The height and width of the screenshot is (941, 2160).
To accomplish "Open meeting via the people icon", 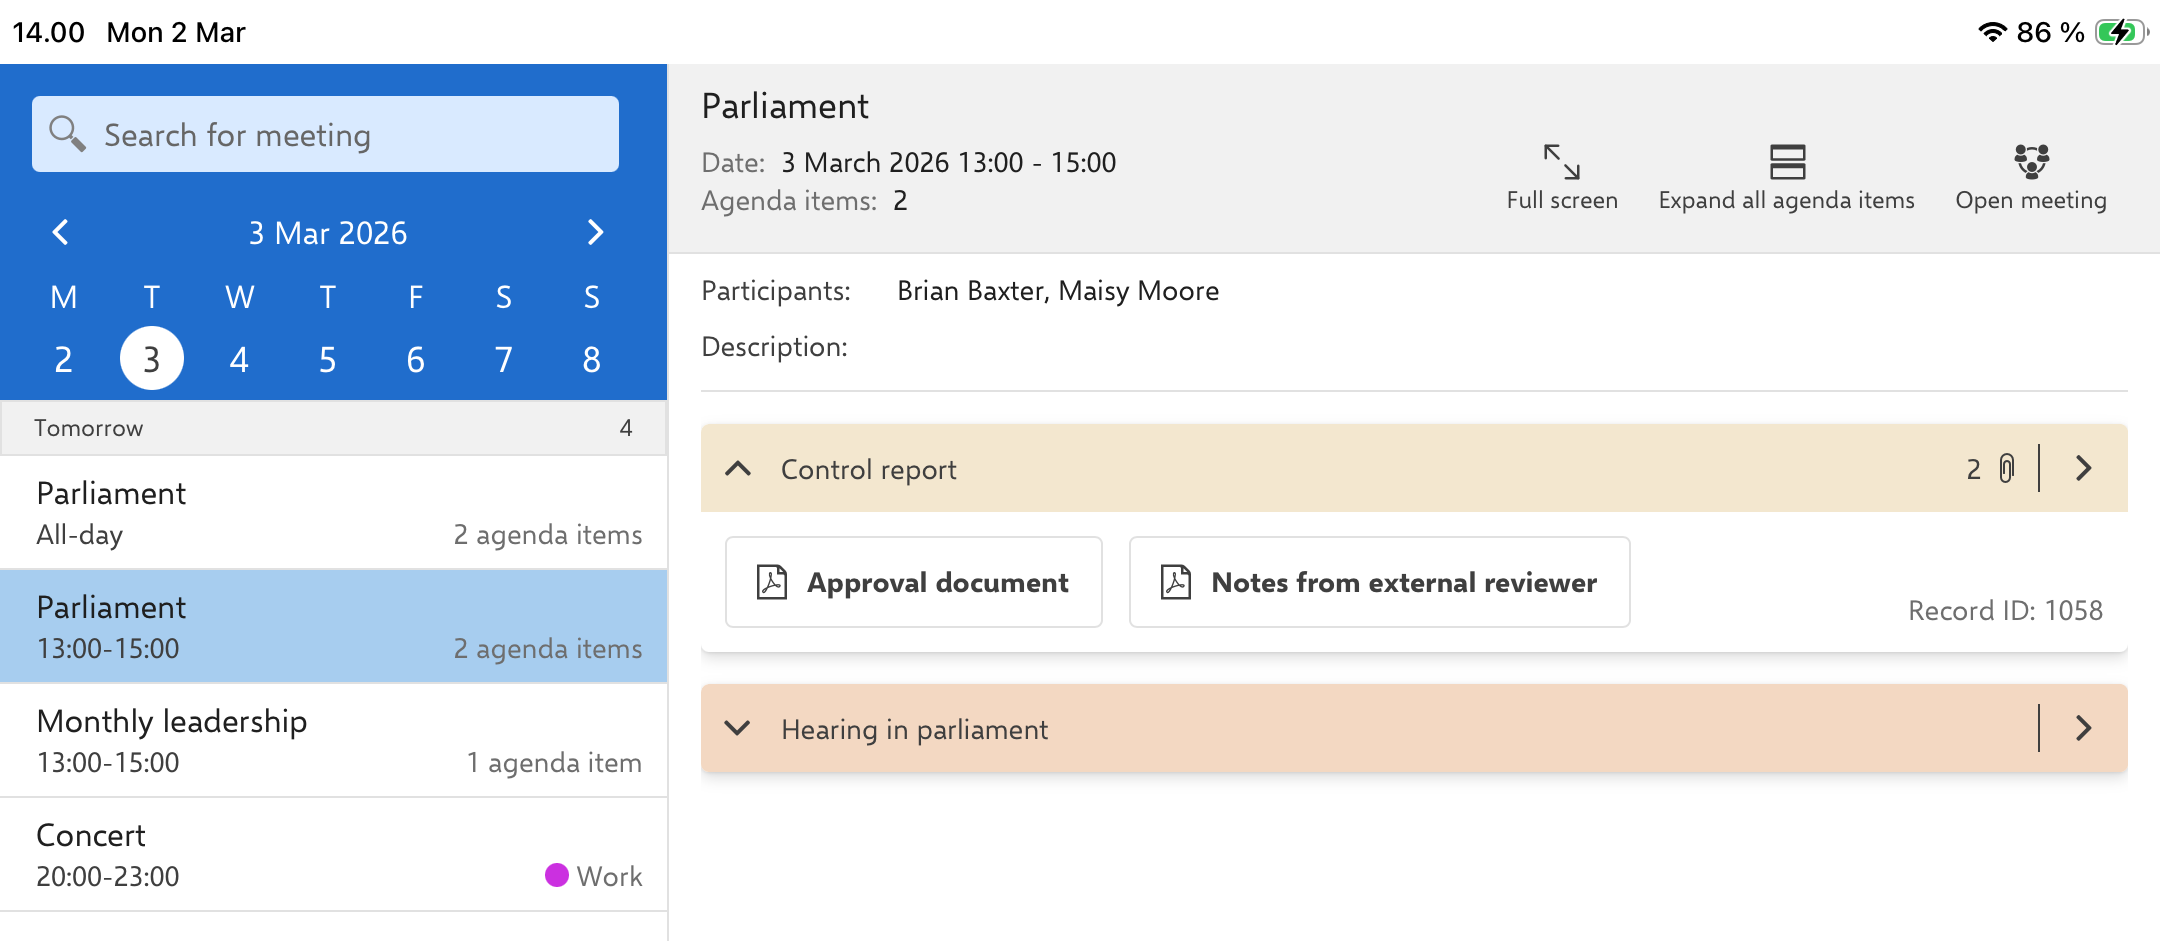I will click(2031, 161).
